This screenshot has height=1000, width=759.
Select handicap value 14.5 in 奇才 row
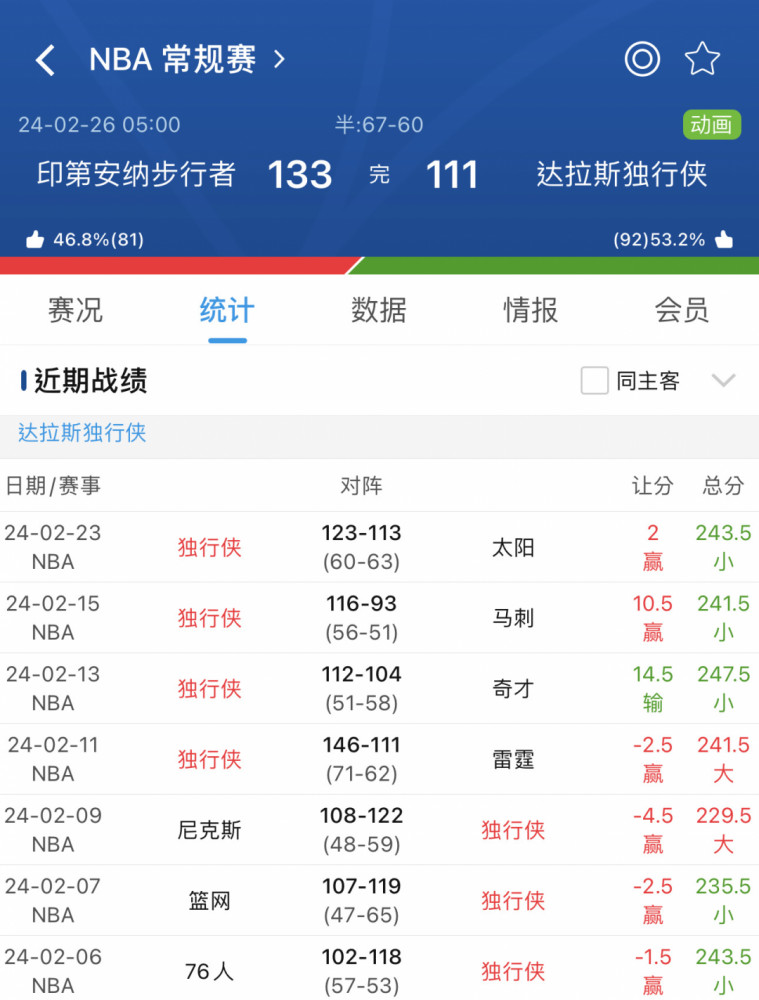click(652, 674)
